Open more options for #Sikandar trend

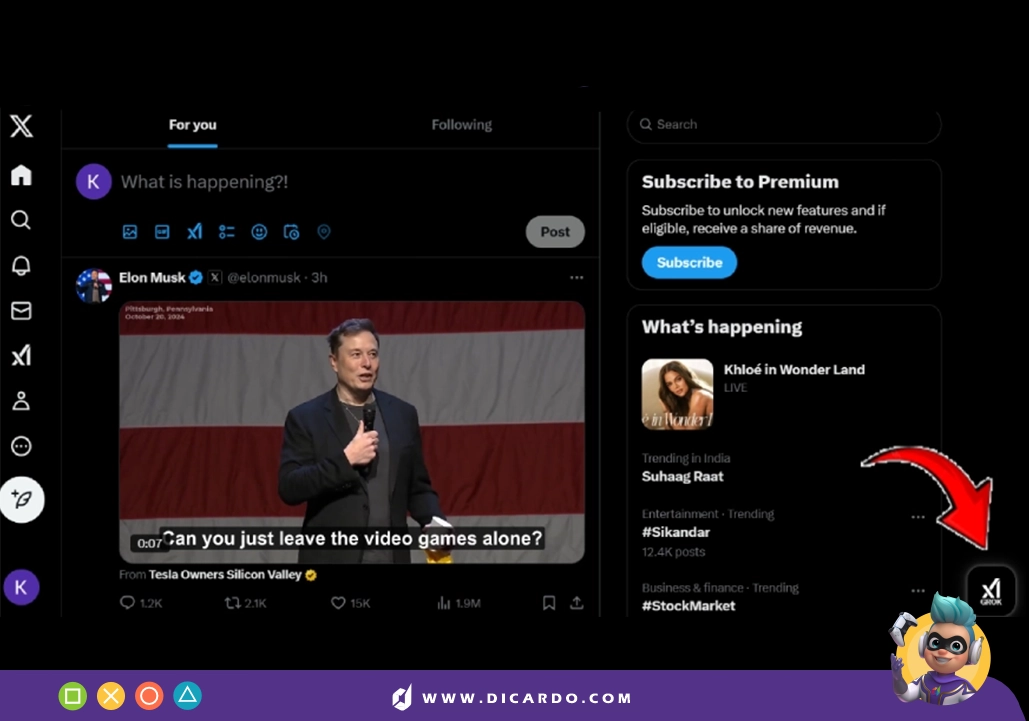(x=918, y=517)
